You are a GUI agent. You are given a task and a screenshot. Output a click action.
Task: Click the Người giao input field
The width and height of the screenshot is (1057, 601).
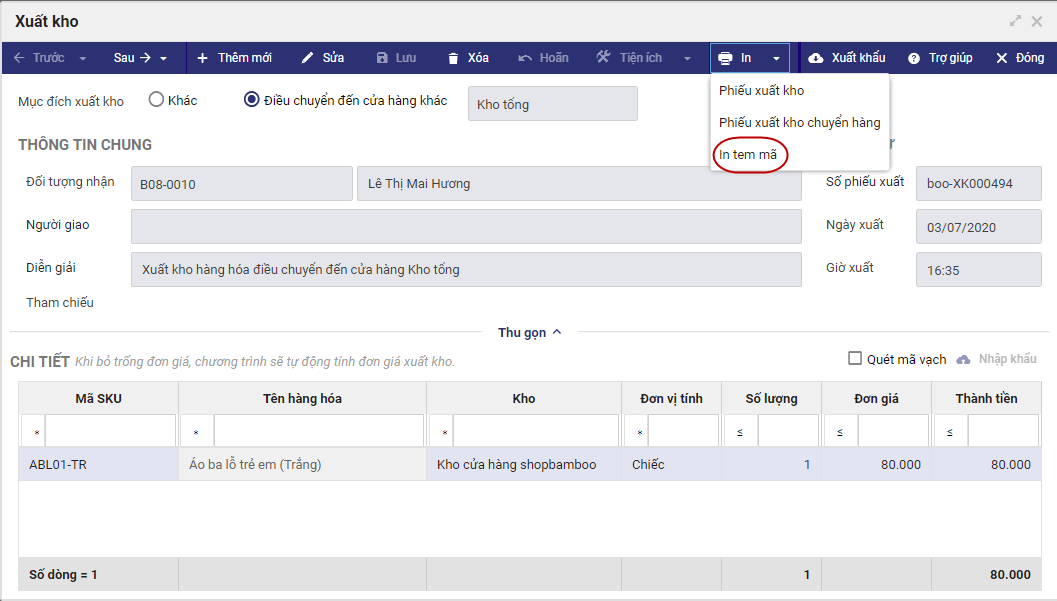click(466, 226)
